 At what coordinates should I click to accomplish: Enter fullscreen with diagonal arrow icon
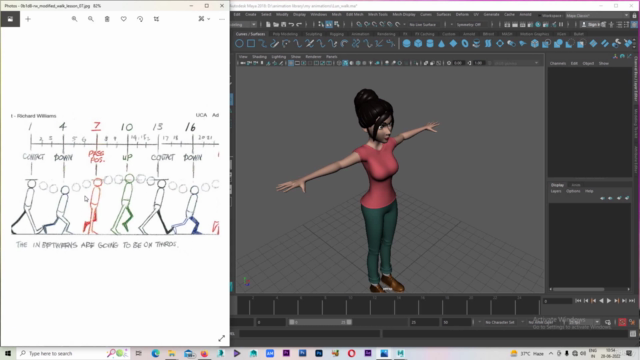(x=222, y=338)
